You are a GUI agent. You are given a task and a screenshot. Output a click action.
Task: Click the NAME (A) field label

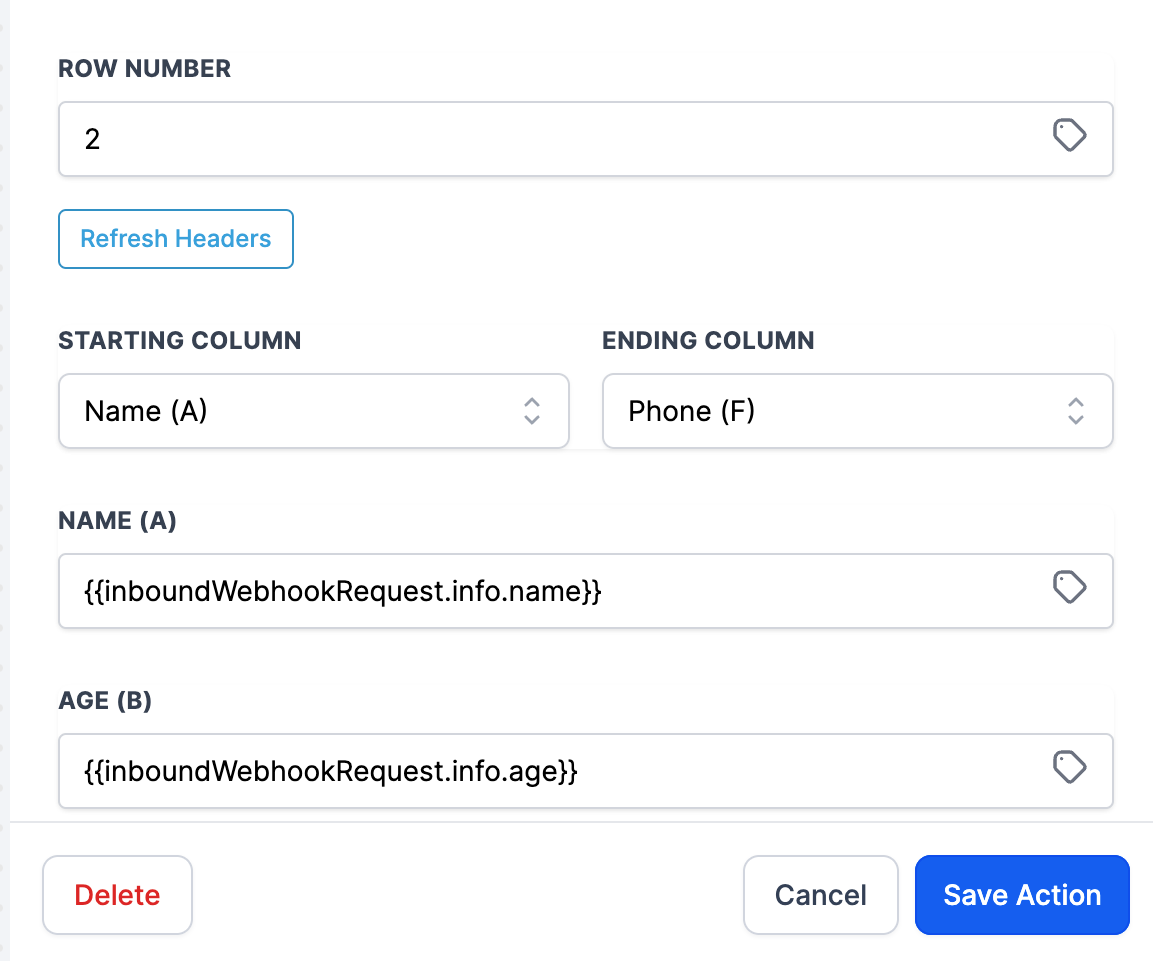tap(118, 521)
